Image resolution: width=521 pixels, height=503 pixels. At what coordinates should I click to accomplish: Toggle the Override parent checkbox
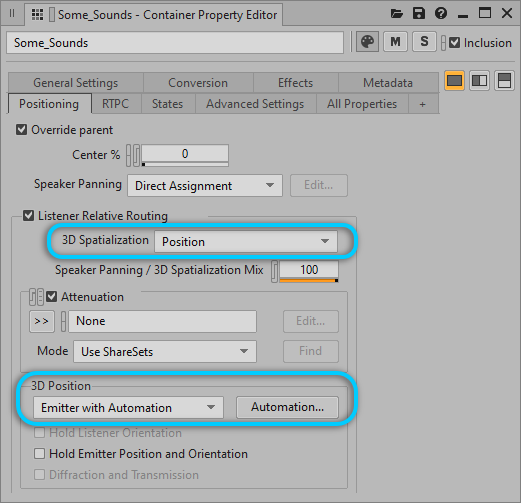22,130
